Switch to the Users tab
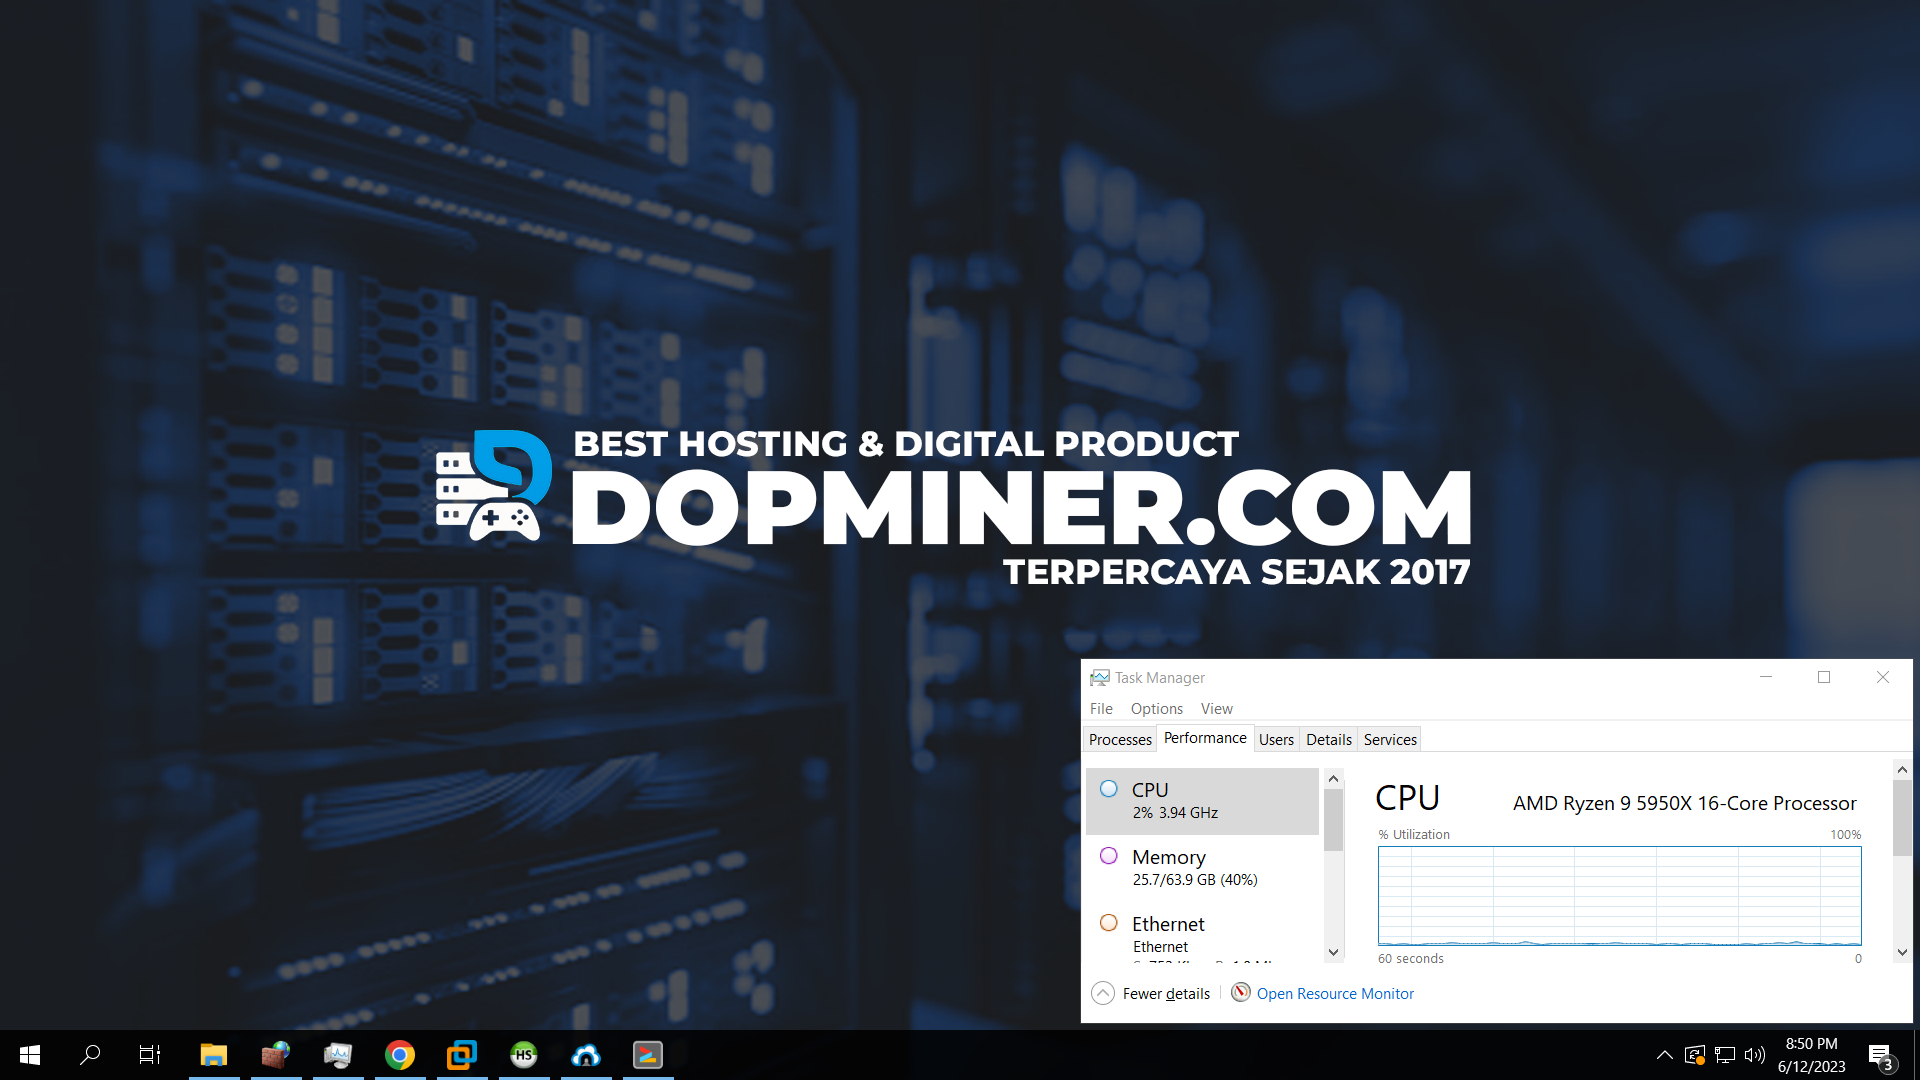 (x=1276, y=740)
